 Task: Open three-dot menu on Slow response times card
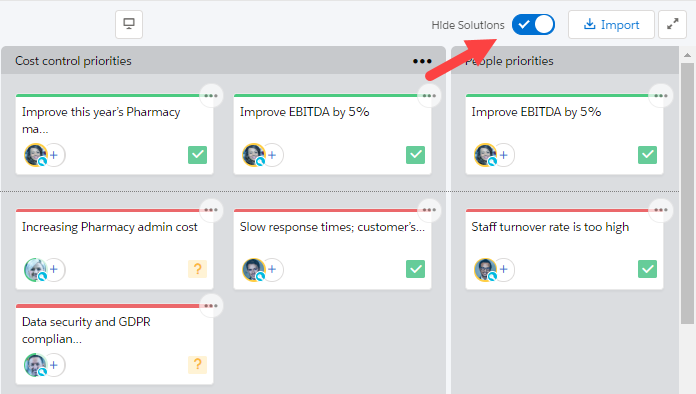pyautogui.click(x=429, y=210)
